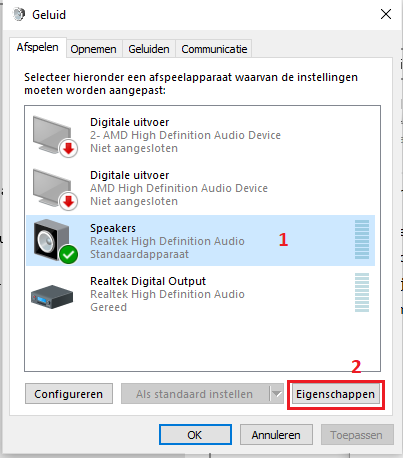Viewport: 403px width, 458px height.
Task: Confirm with the OK button
Action: [195, 435]
